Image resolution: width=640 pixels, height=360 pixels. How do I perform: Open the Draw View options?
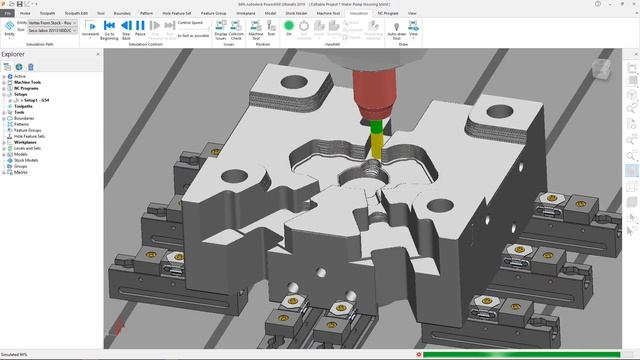tap(413, 29)
